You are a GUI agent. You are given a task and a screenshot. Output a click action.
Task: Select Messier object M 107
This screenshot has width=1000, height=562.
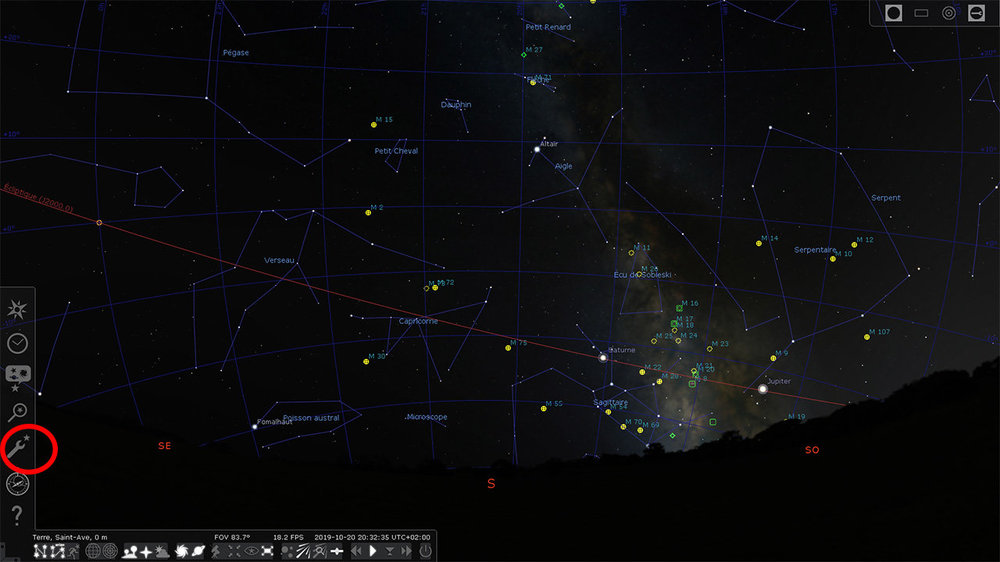coord(867,337)
